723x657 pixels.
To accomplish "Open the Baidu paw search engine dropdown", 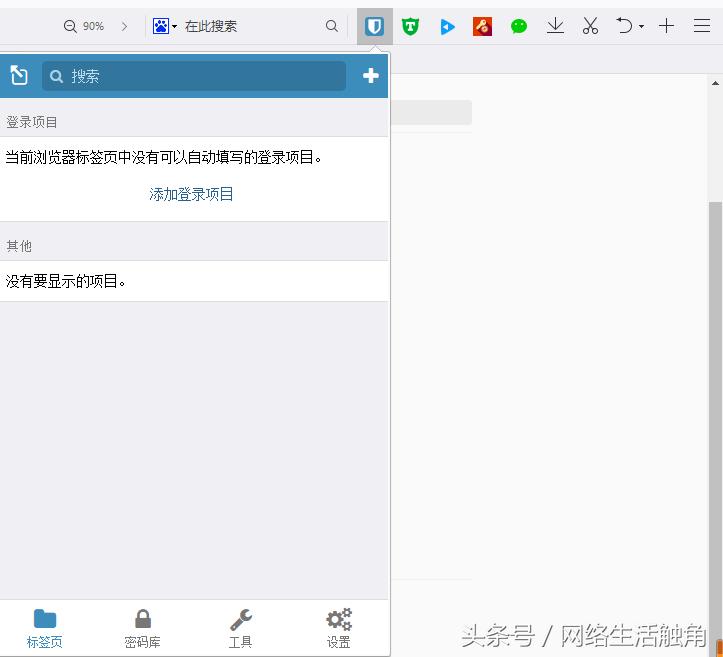I will [165, 26].
